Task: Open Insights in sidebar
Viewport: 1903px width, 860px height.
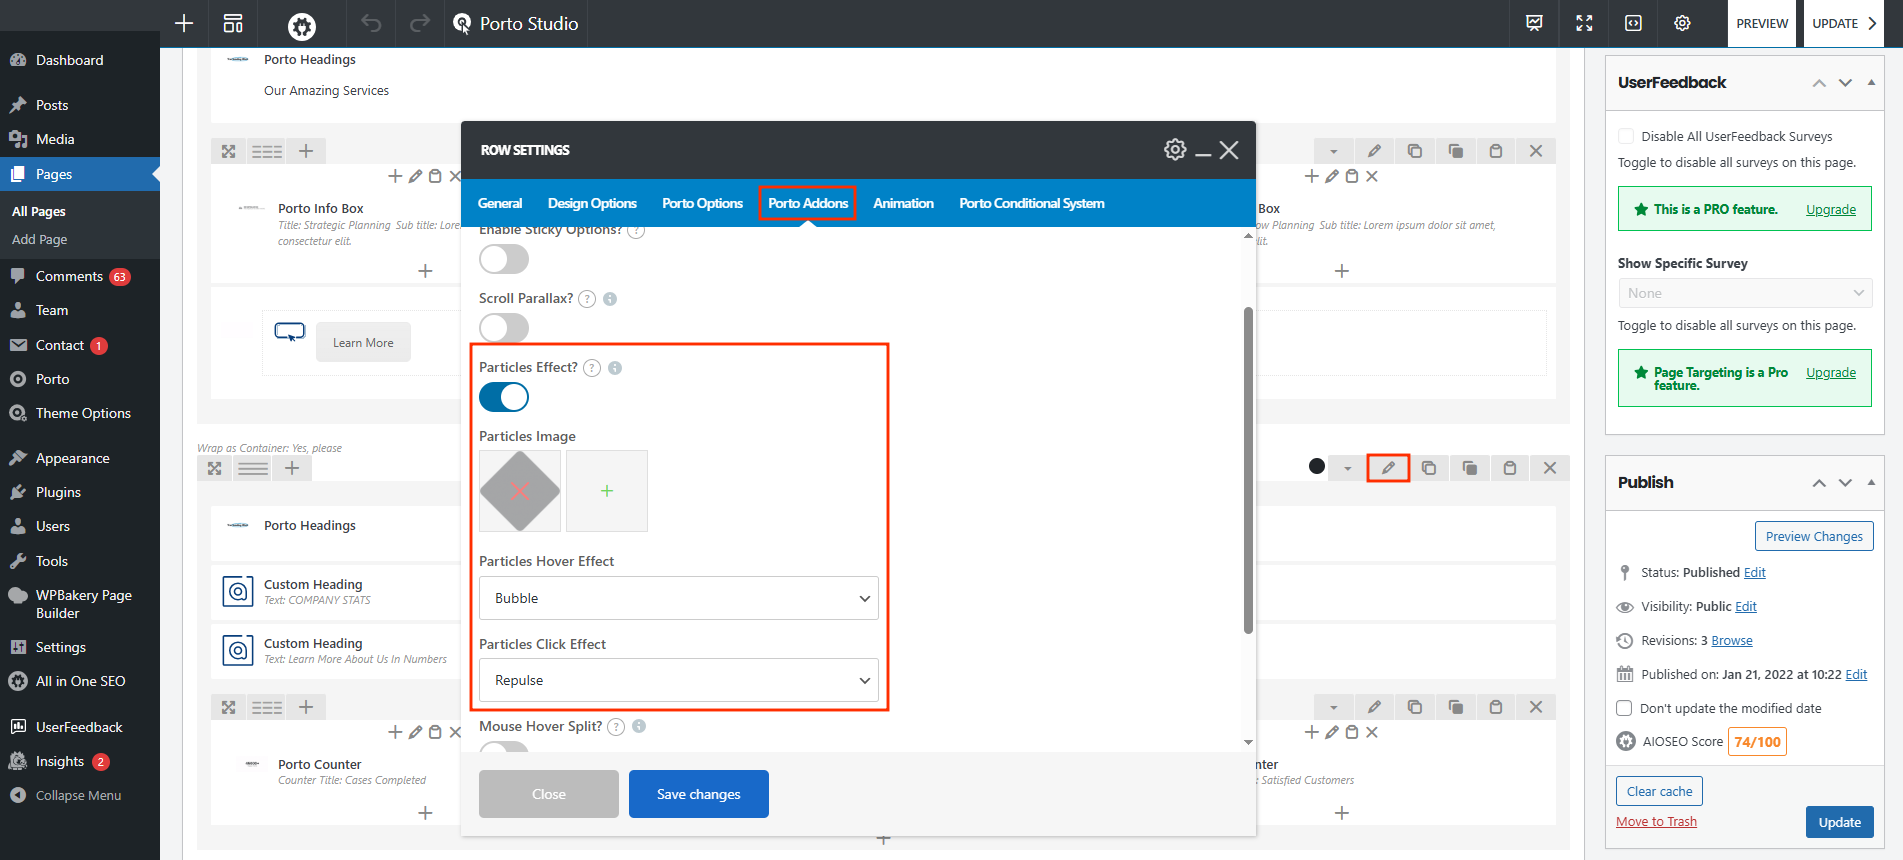Action: tap(60, 761)
